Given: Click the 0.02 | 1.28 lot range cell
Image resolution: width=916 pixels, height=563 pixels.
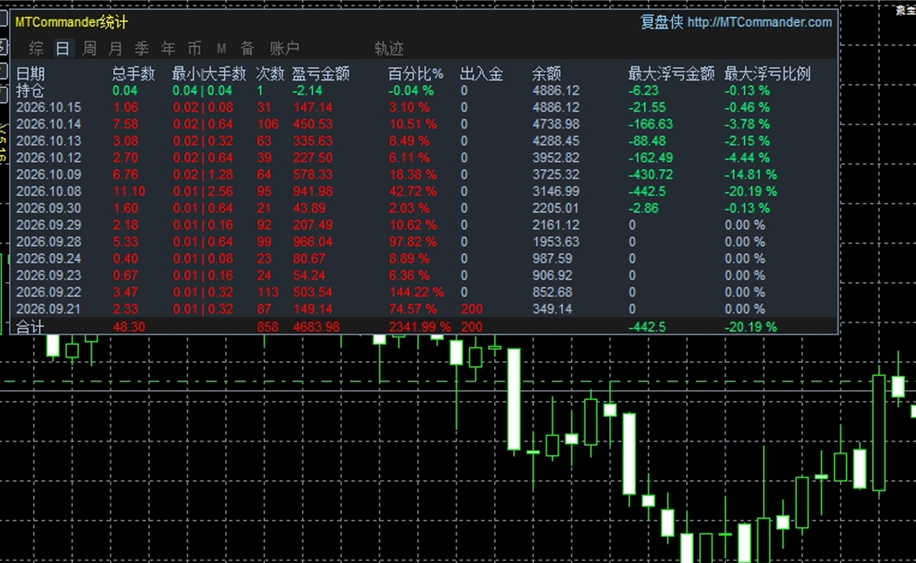Looking at the screenshot, I should pyautogui.click(x=203, y=175).
